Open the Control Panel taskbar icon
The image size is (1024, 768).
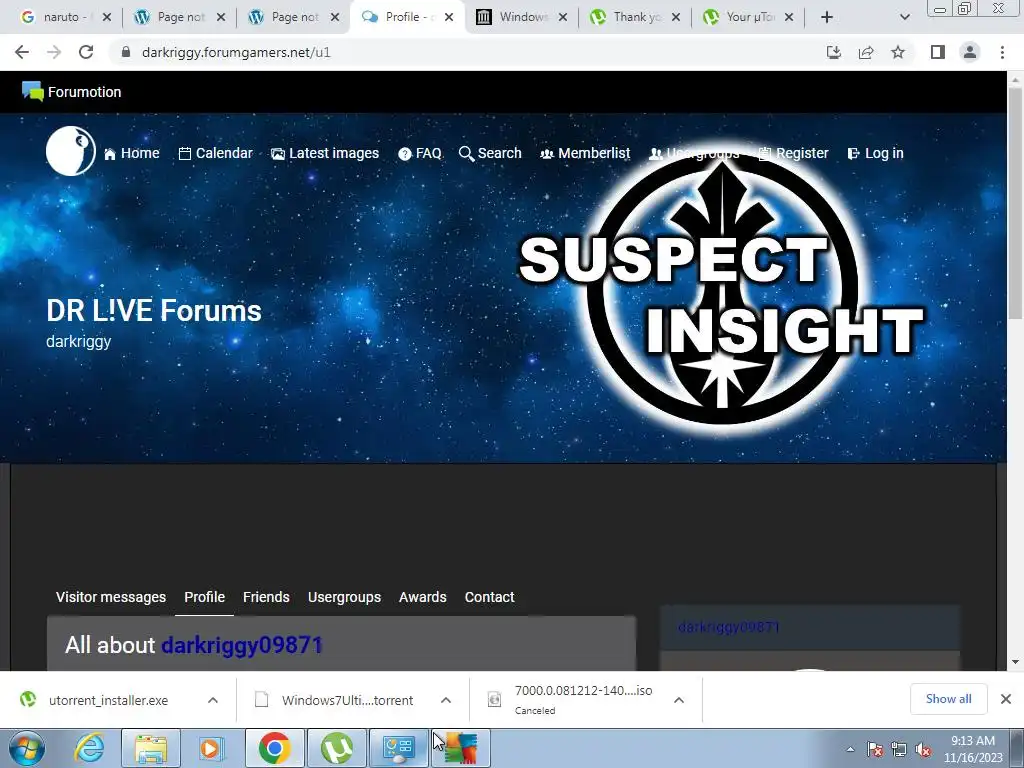398,748
